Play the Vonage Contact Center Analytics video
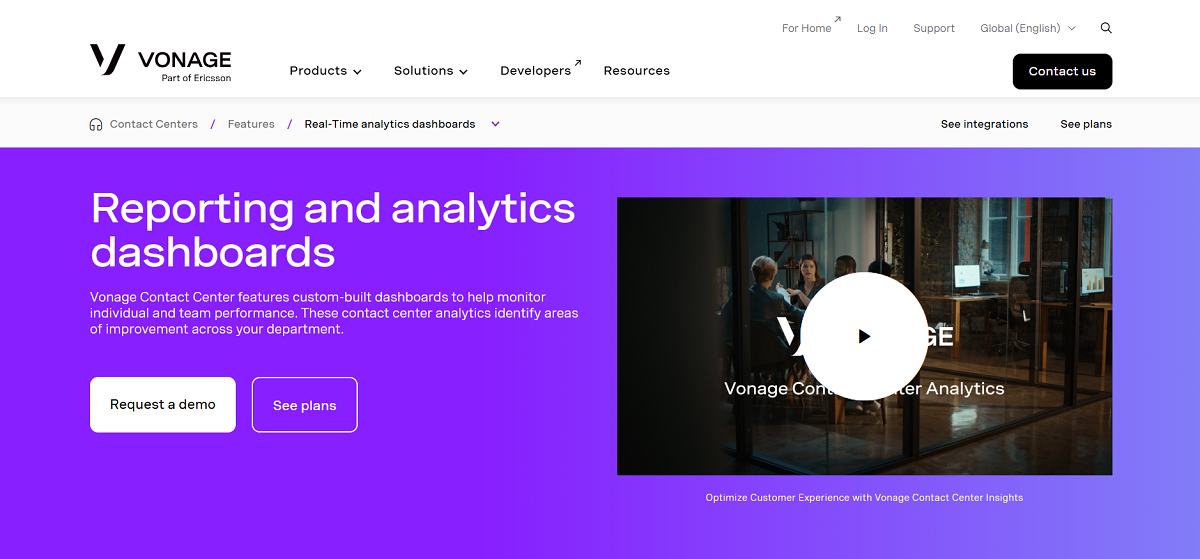1200x559 pixels. (x=864, y=336)
